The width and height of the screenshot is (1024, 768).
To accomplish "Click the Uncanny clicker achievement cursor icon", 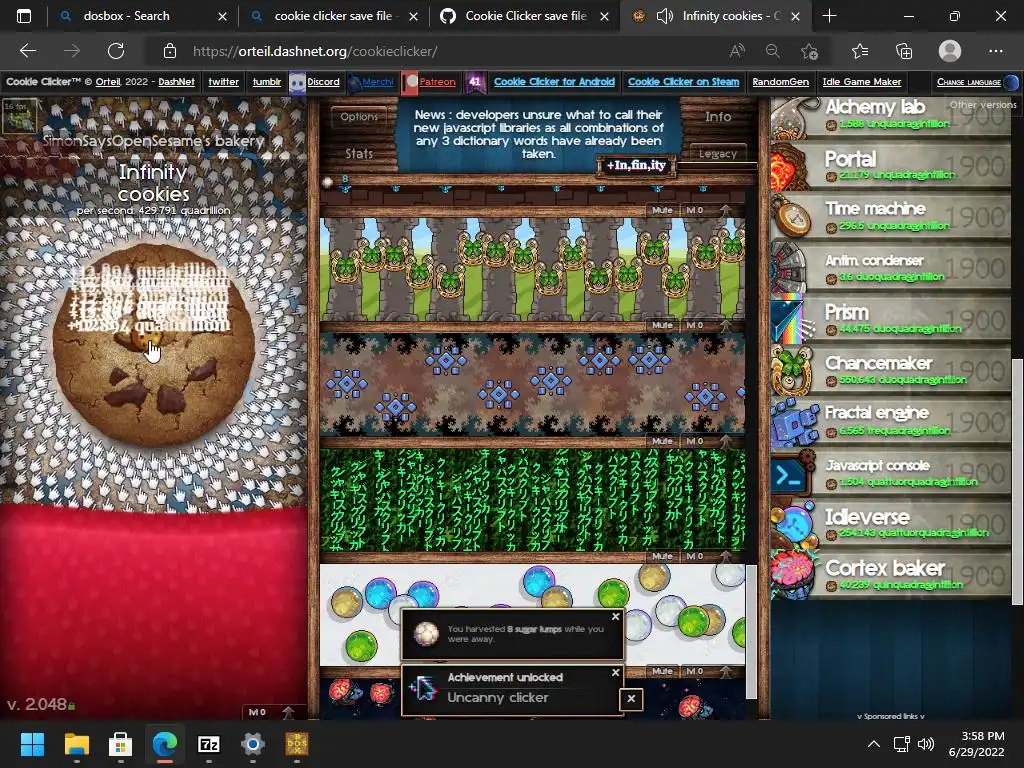I will (x=423, y=689).
